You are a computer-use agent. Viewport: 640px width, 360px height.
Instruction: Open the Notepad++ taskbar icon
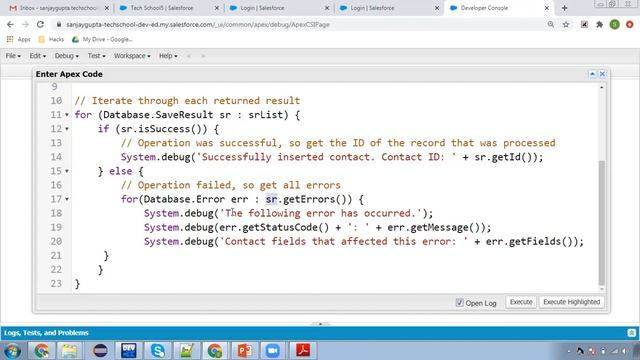tap(187, 351)
